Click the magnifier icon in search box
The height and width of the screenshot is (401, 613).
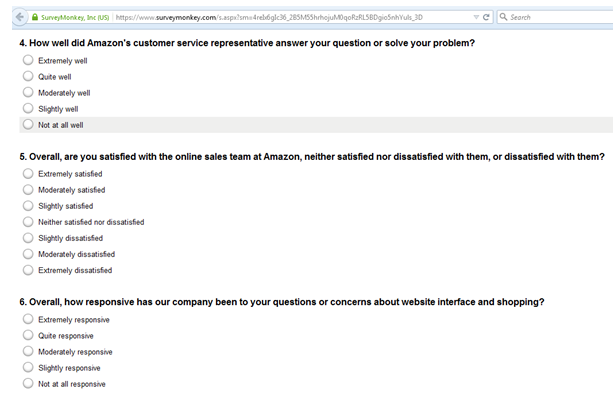point(504,17)
